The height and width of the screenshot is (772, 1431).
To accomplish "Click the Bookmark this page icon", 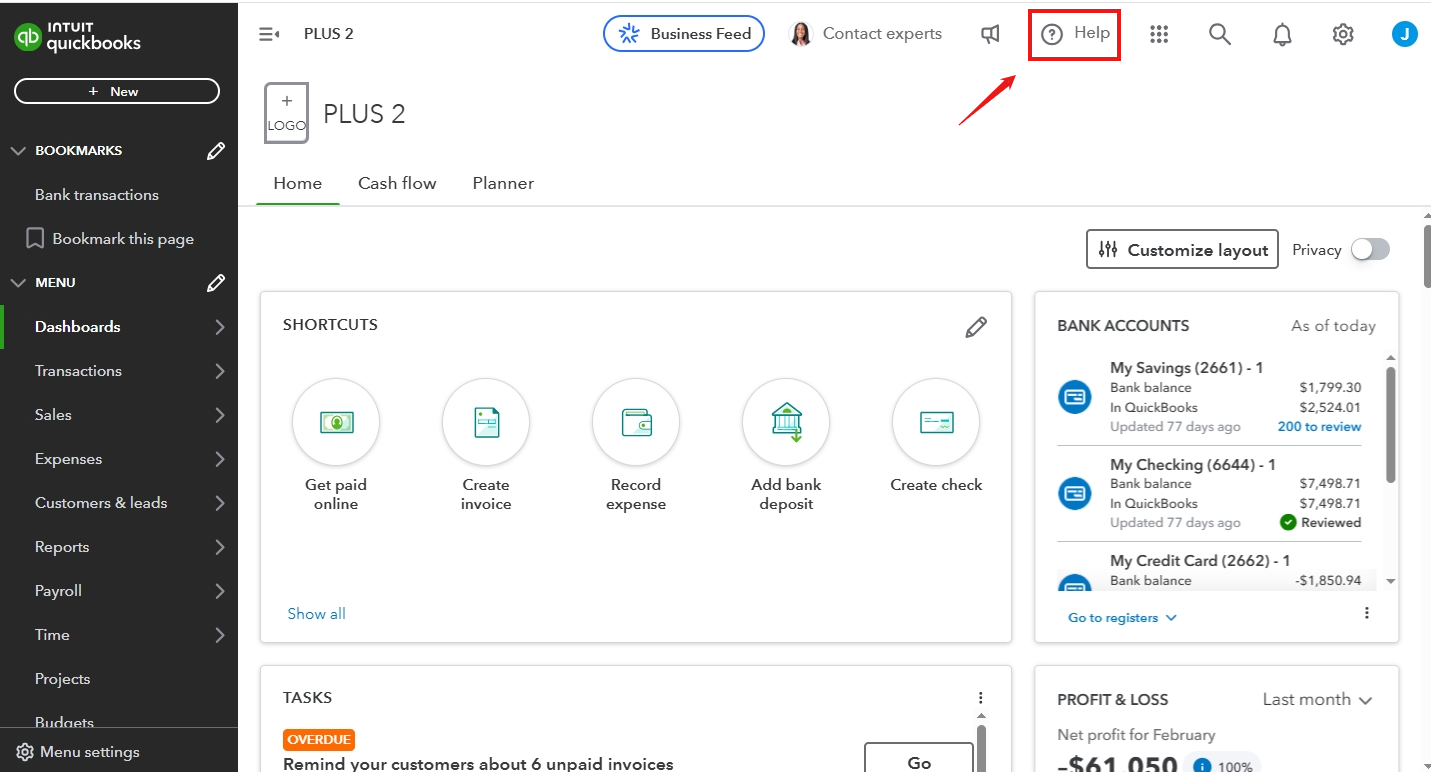I will (35, 239).
